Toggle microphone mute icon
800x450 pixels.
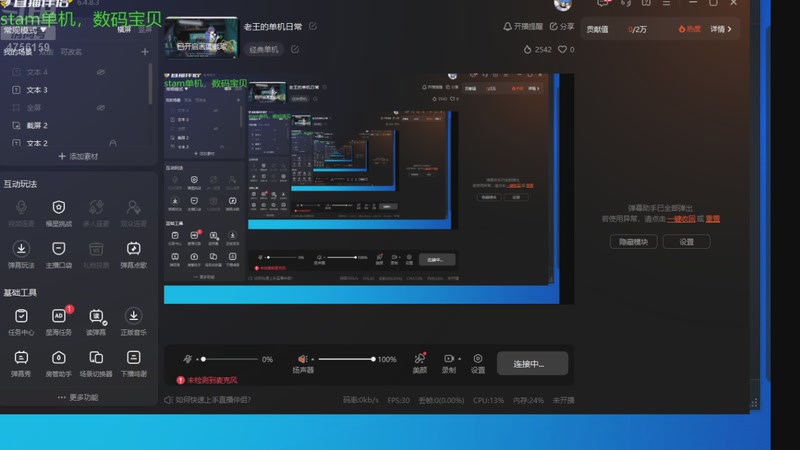click(187, 359)
